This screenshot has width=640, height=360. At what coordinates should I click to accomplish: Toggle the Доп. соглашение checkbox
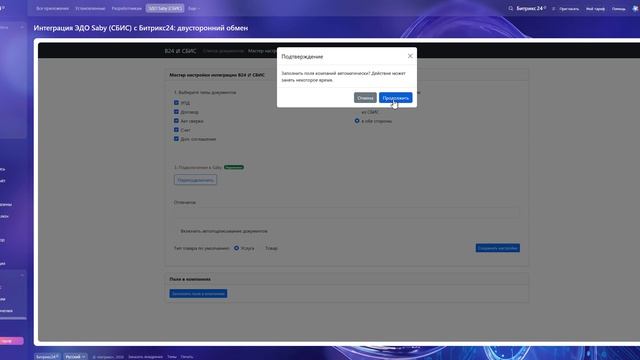[176, 138]
